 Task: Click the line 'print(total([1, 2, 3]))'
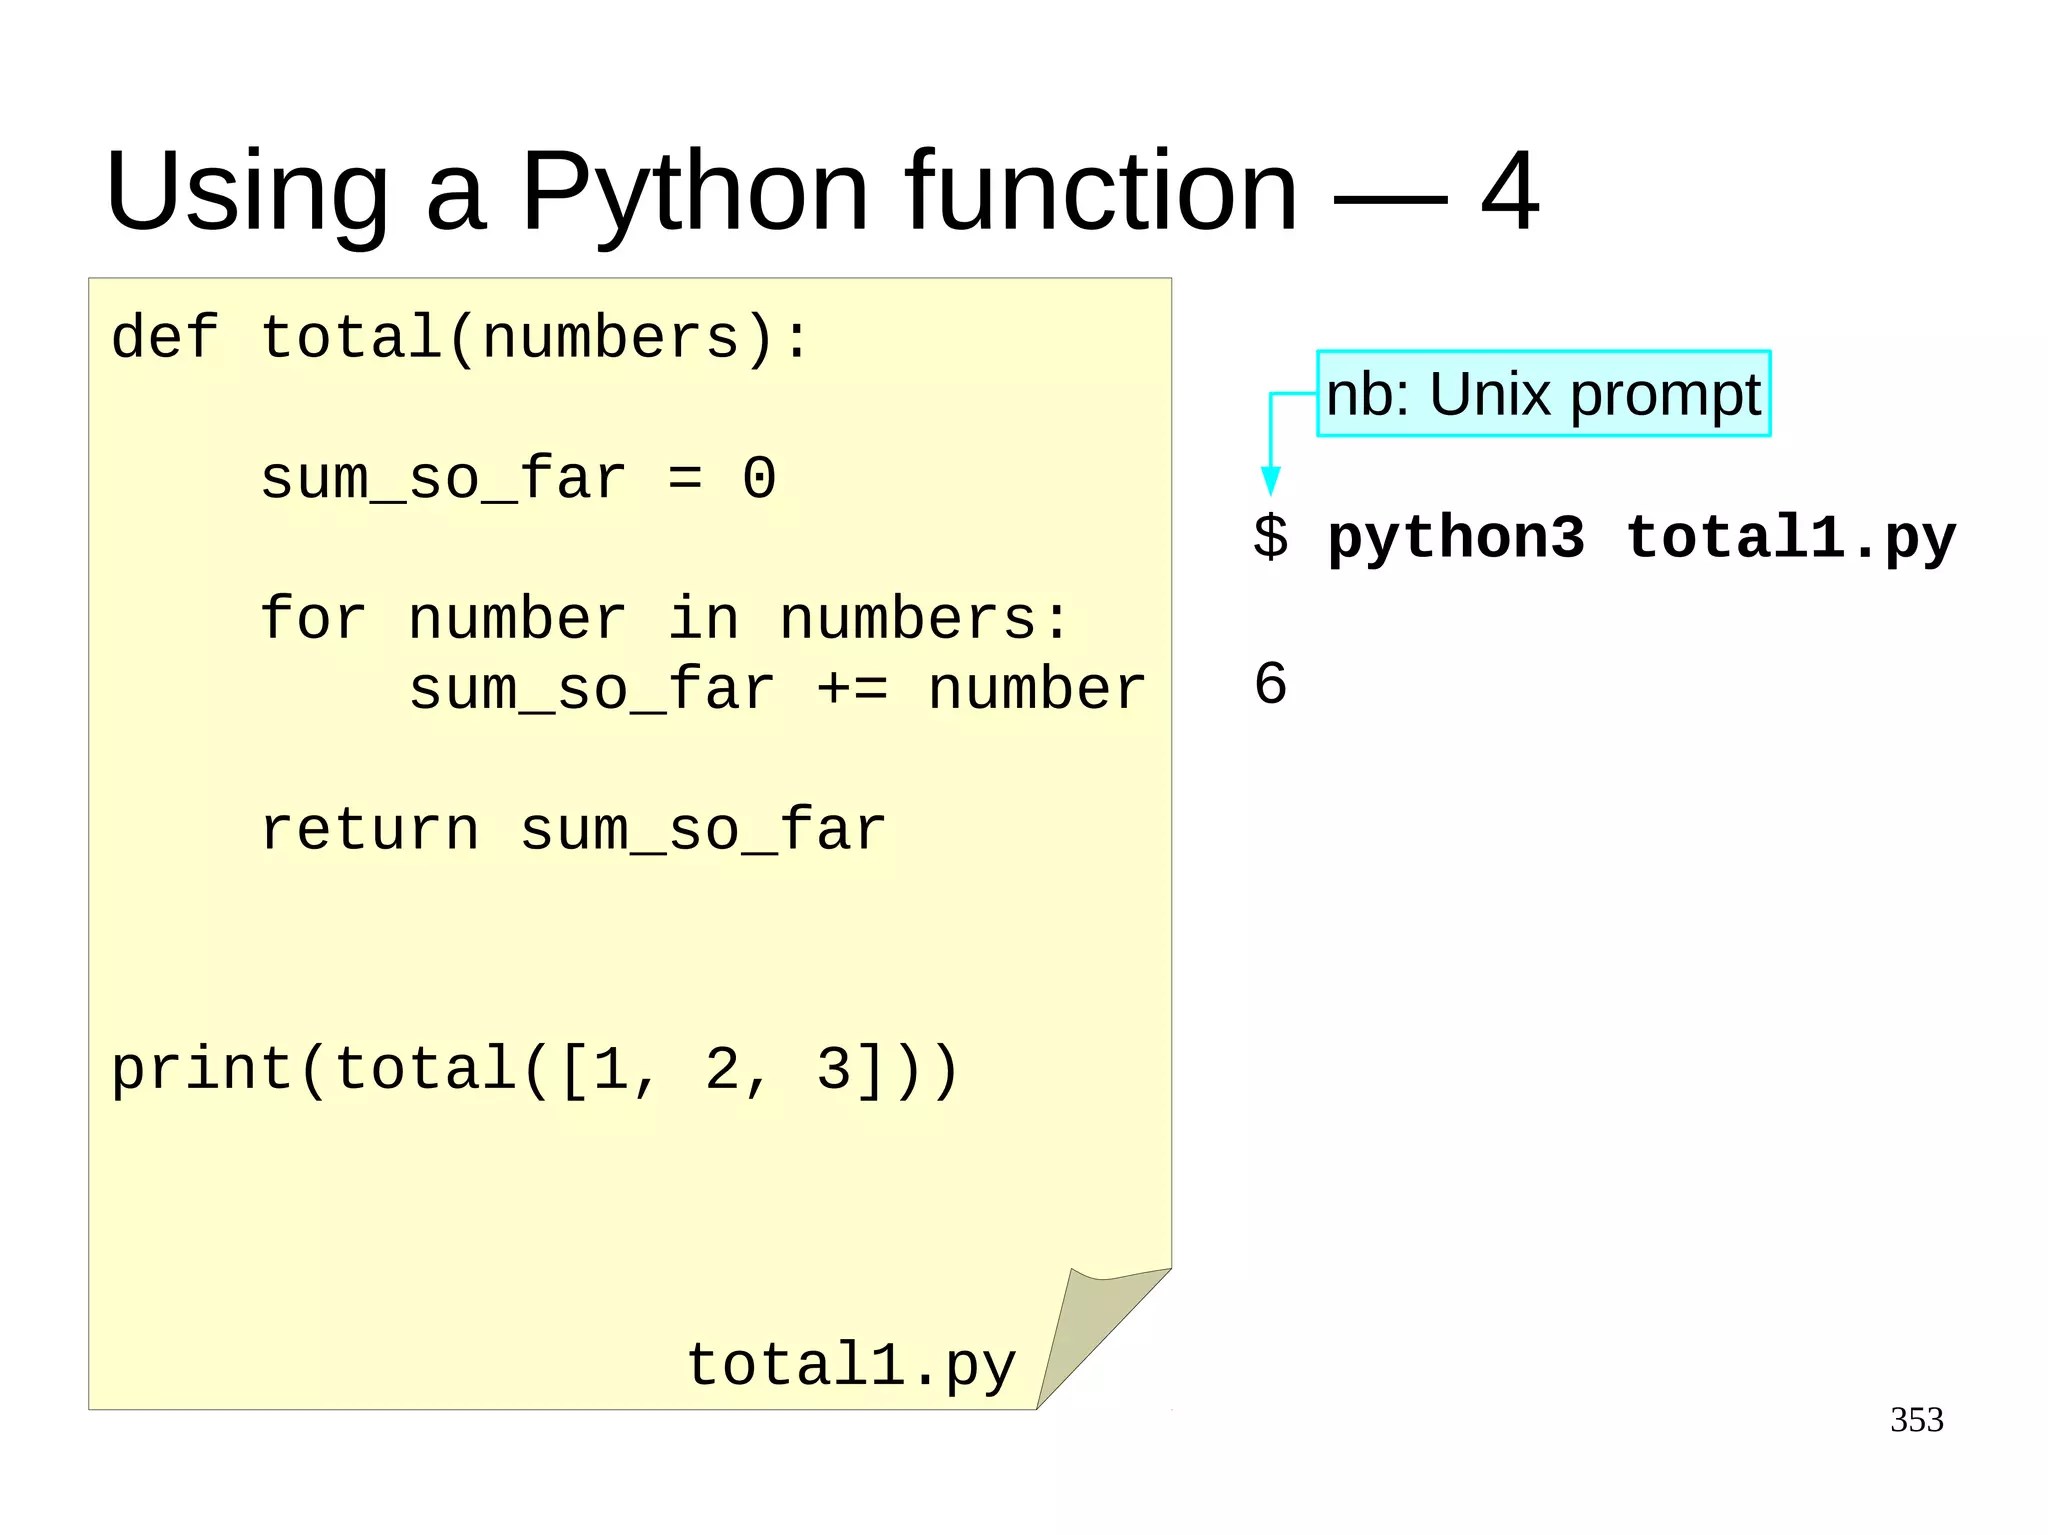point(535,1071)
